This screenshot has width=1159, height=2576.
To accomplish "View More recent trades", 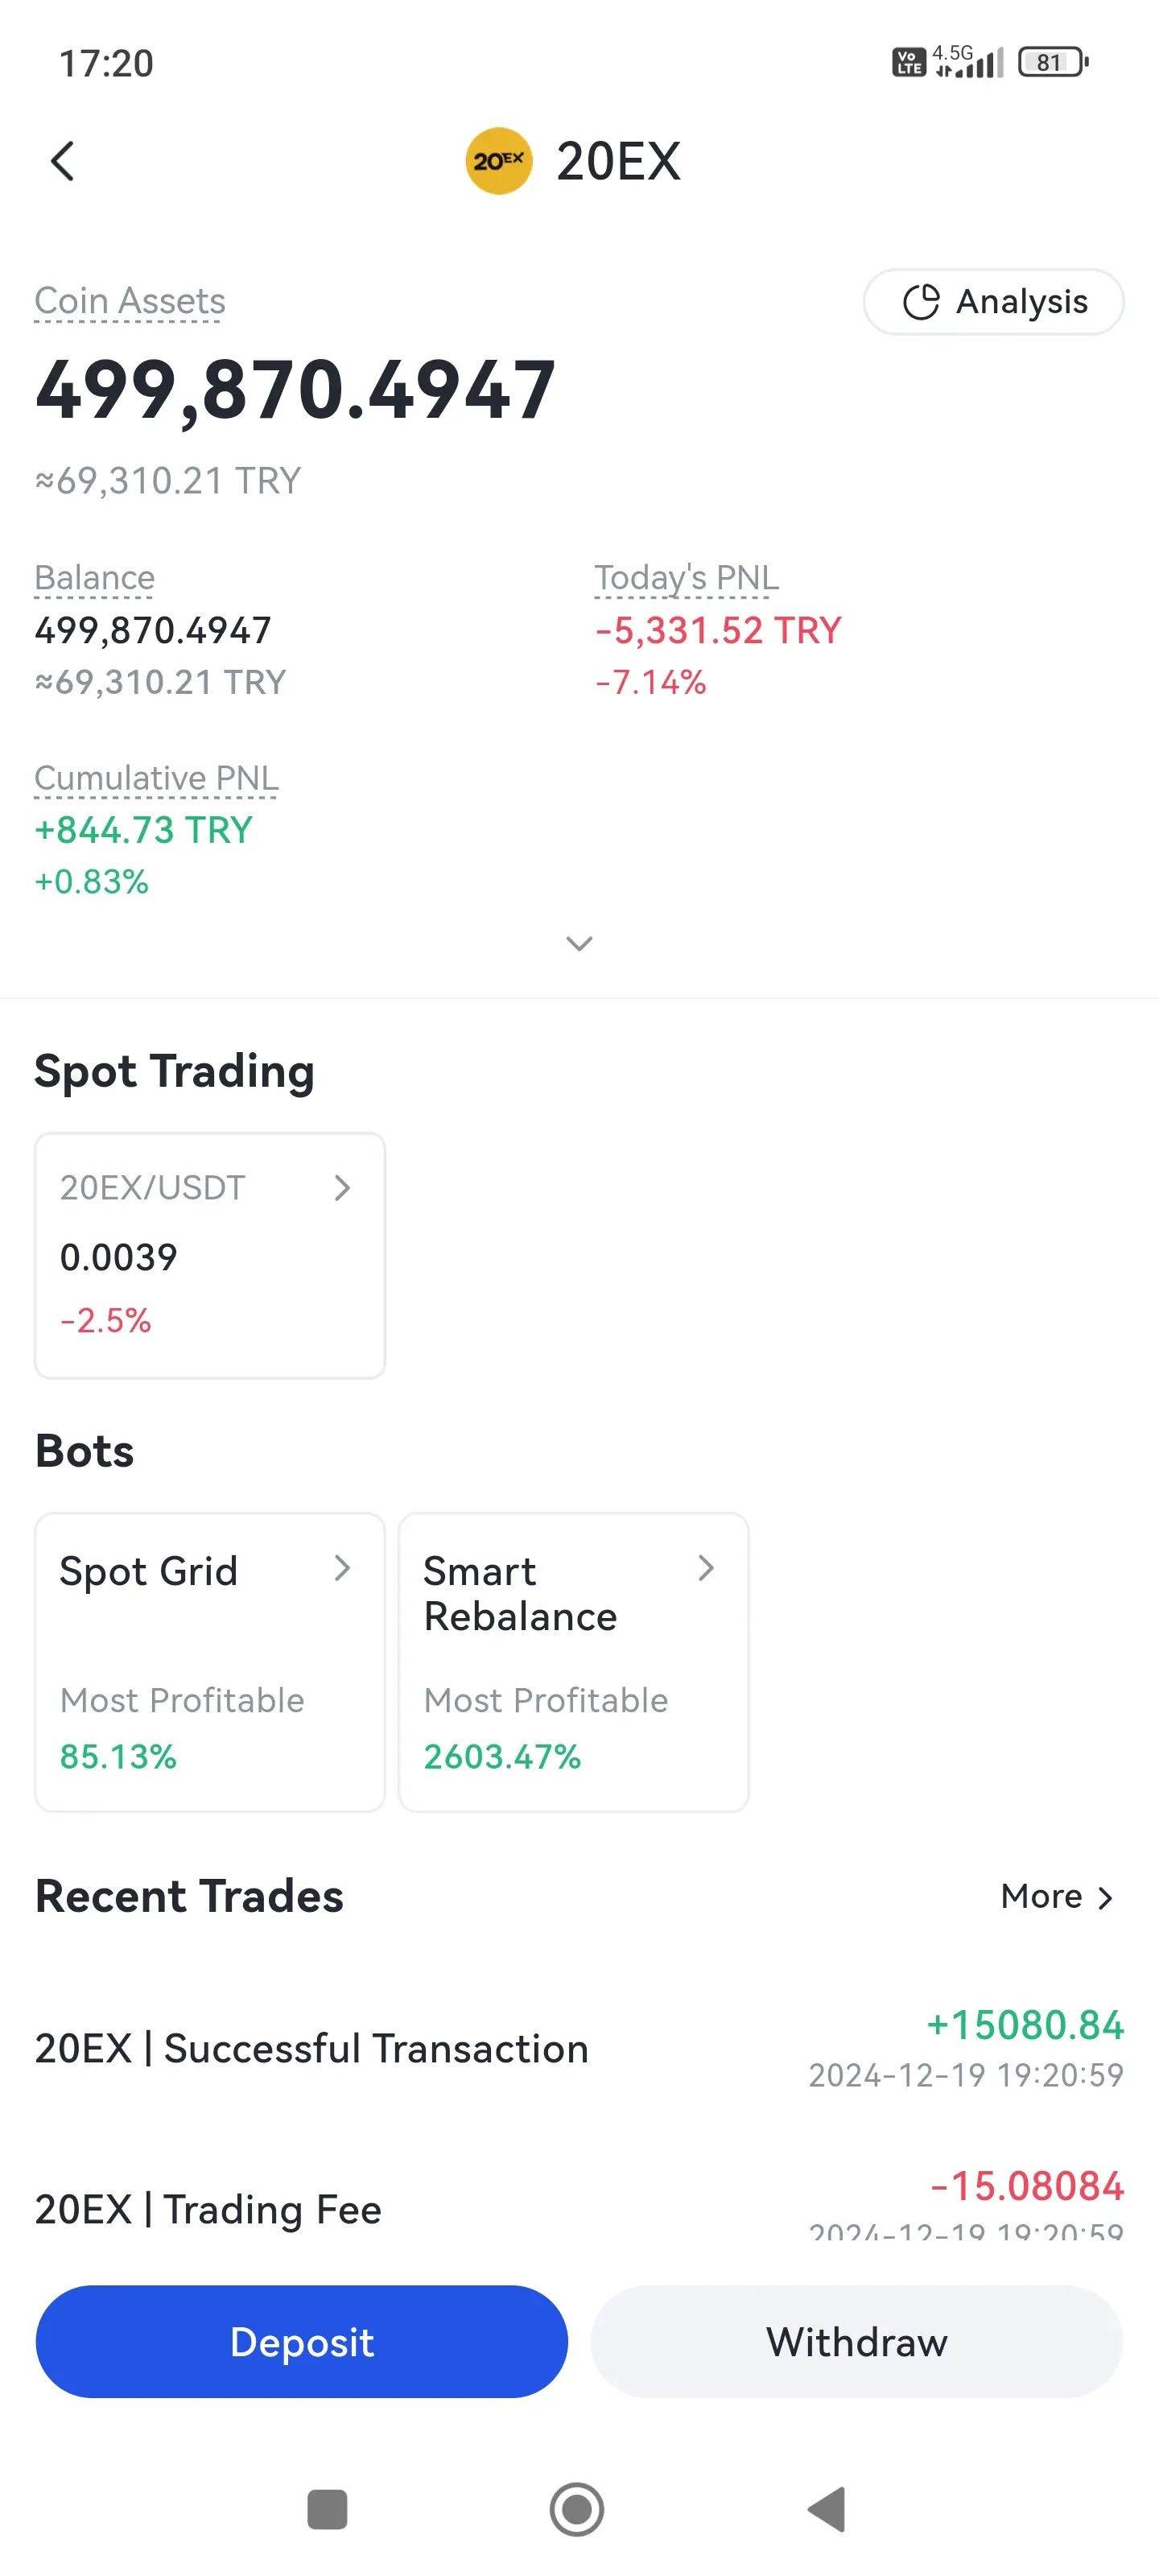I will [x=1057, y=1896].
